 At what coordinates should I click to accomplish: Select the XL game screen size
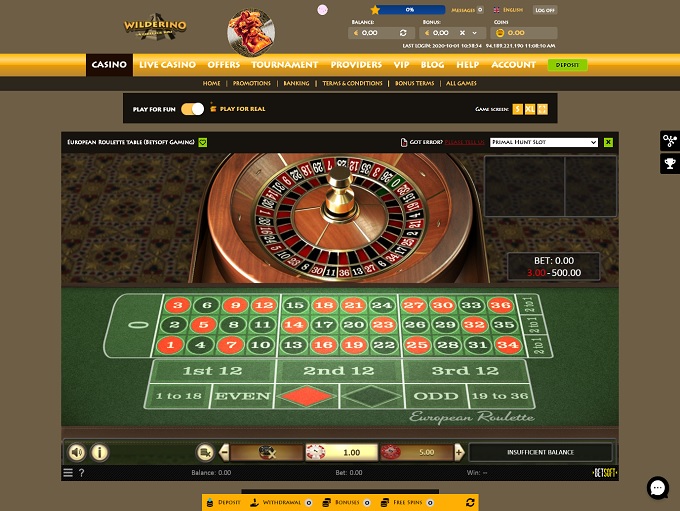tap(530, 109)
